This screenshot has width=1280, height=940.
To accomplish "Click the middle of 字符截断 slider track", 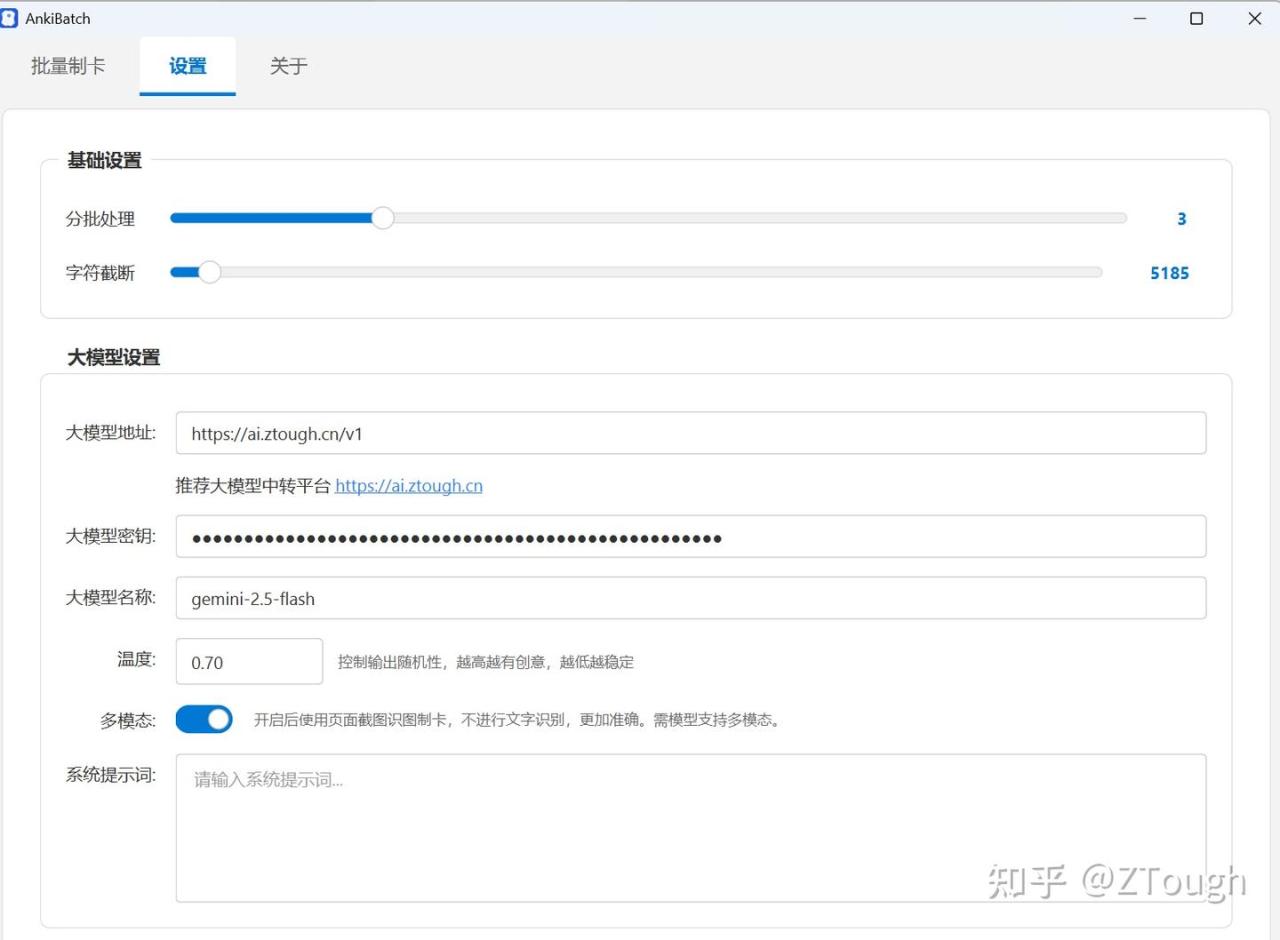I will point(636,272).
